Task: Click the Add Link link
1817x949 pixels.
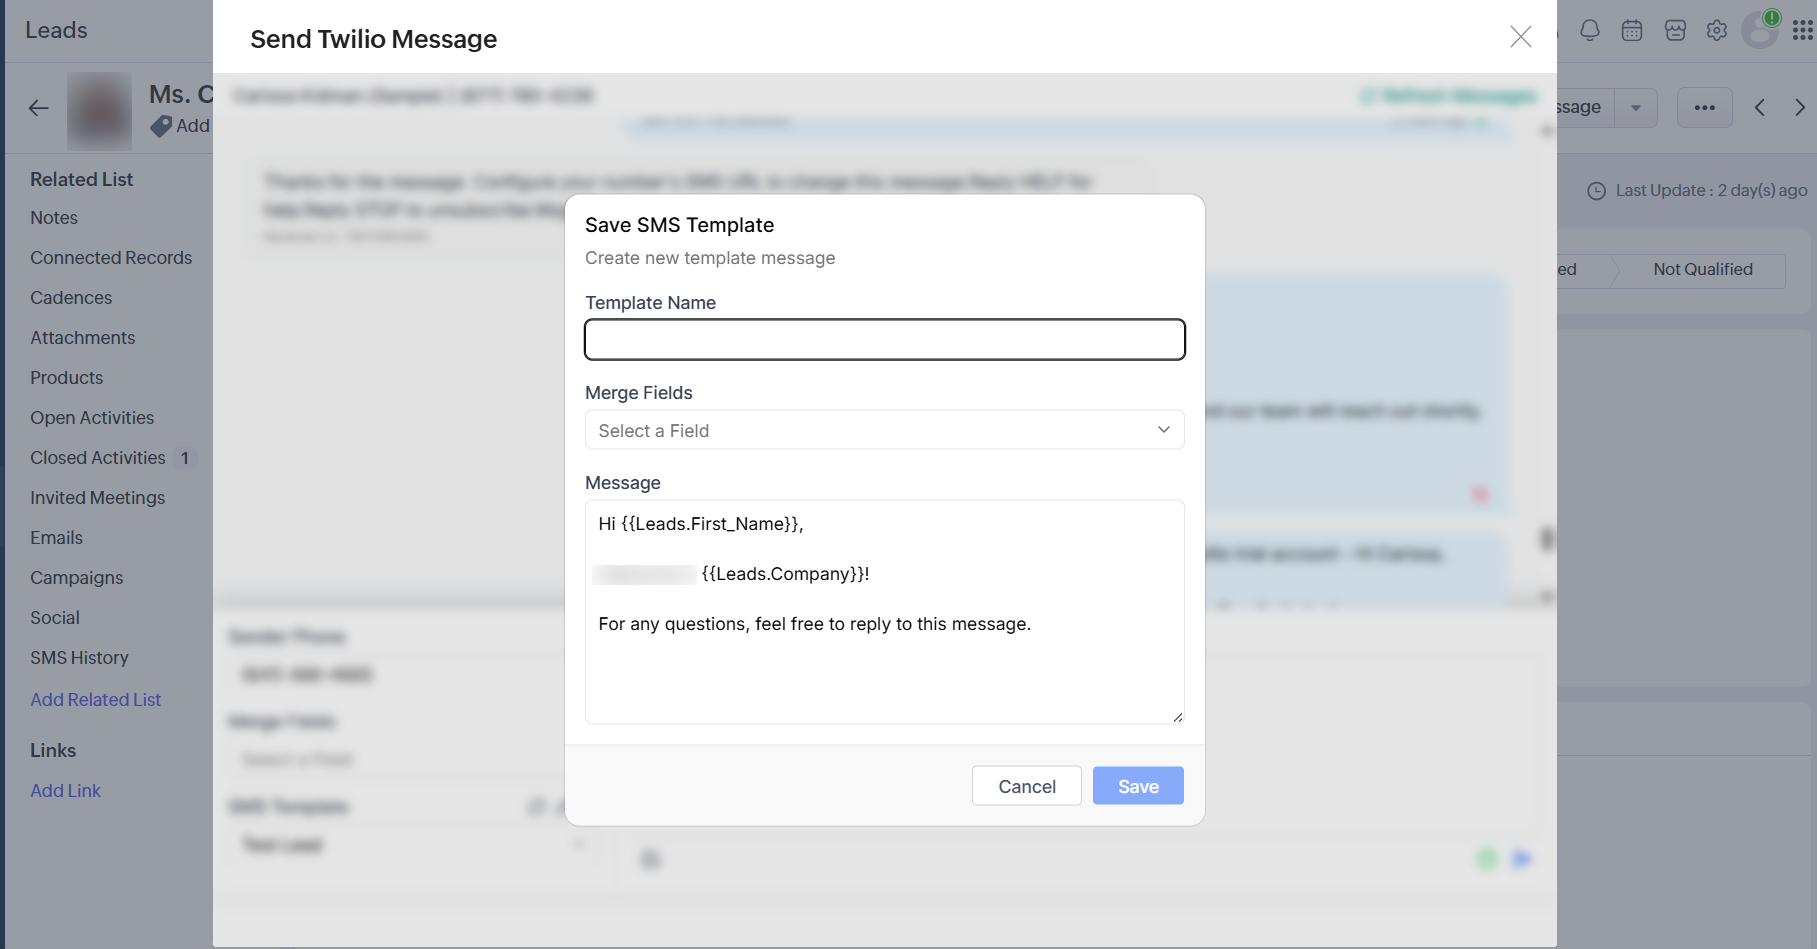Action: (x=66, y=791)
